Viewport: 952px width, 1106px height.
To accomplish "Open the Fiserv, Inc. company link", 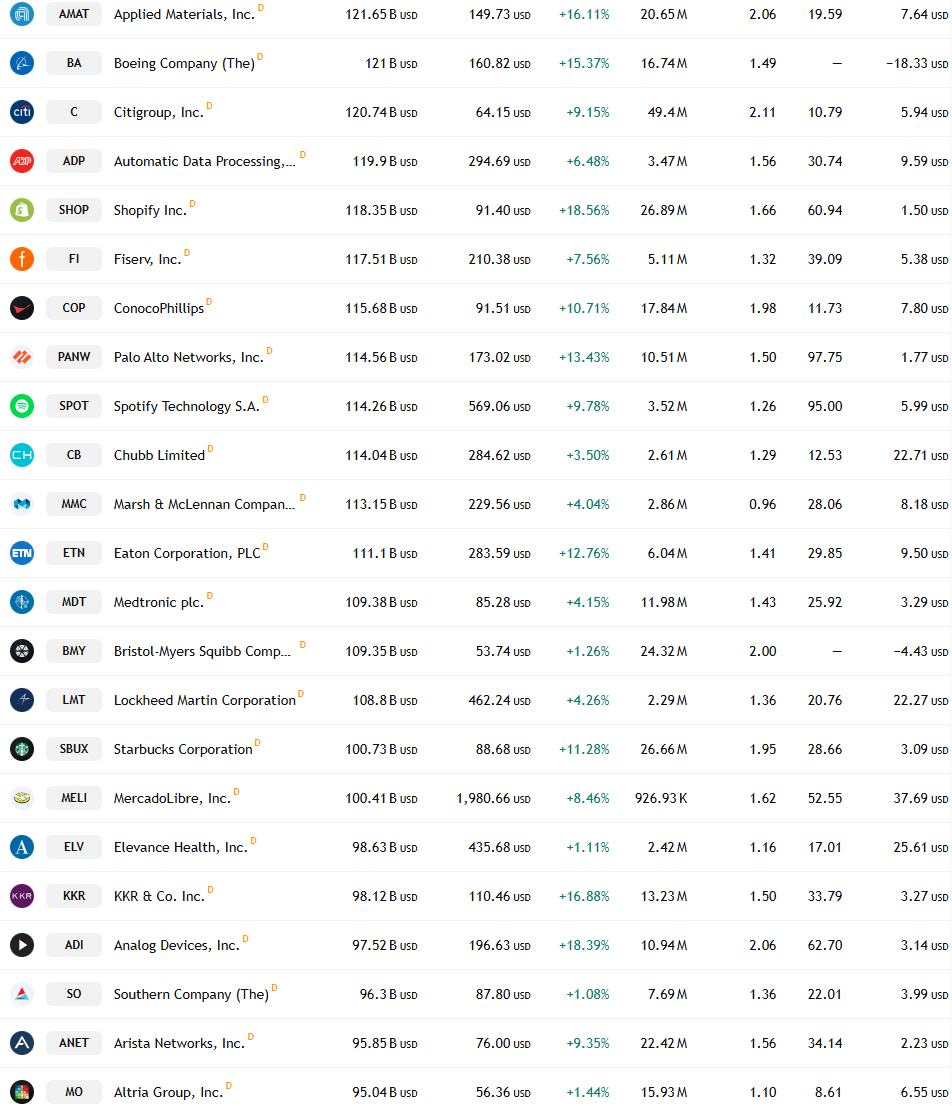I will [147, 260].
